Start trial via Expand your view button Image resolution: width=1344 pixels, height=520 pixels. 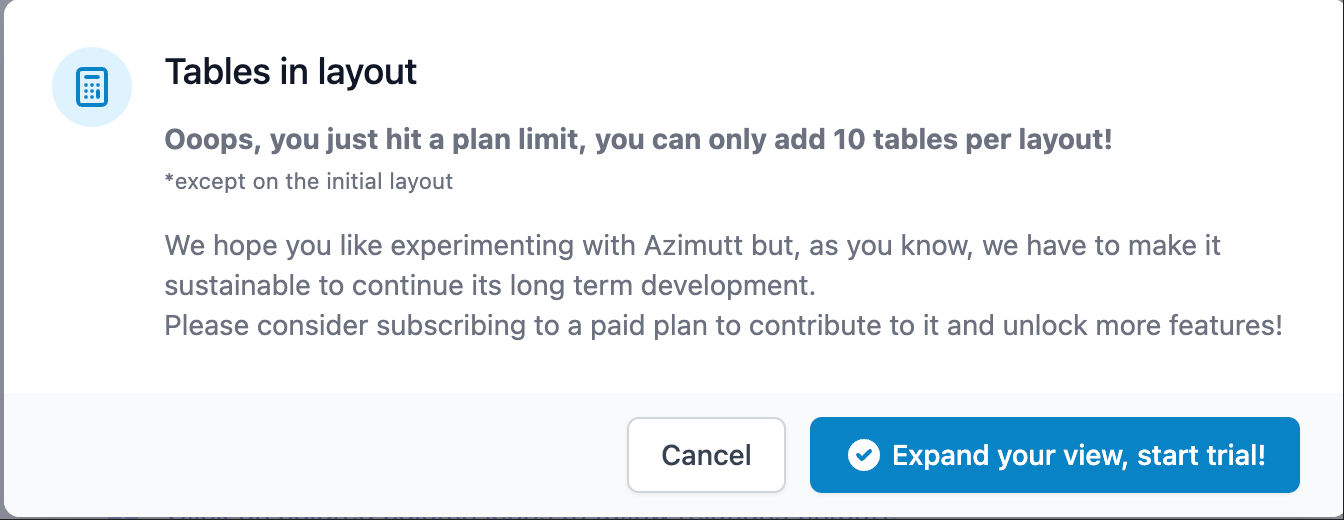(x=1054, y=455)
